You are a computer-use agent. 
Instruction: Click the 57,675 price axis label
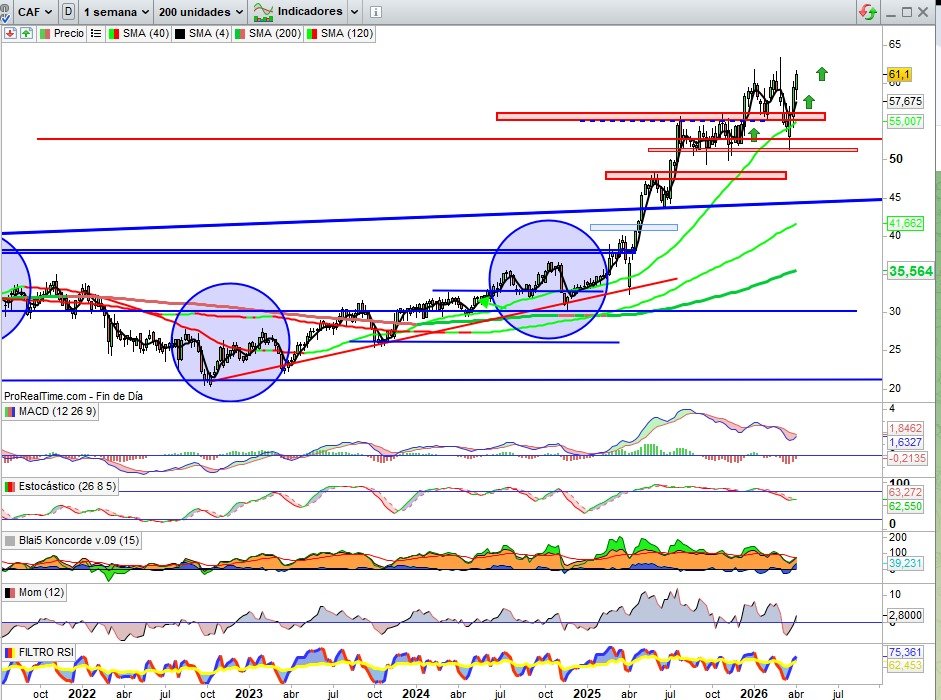905,101
